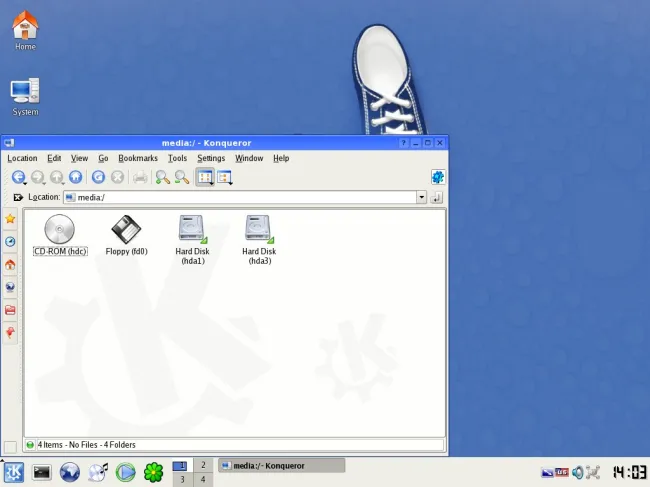Open the Go menu
Image resolution: width=650 pixels, height=487 pixels.
pyautogui.click(x=103, y=158)
